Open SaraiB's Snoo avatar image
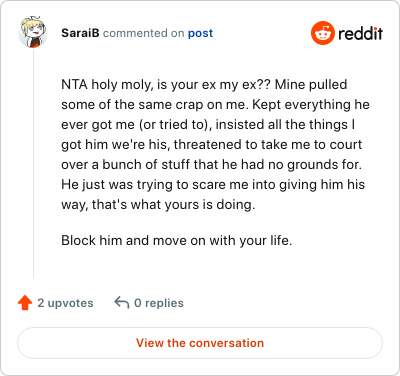 pyautogui.click(x=33, y=33)
